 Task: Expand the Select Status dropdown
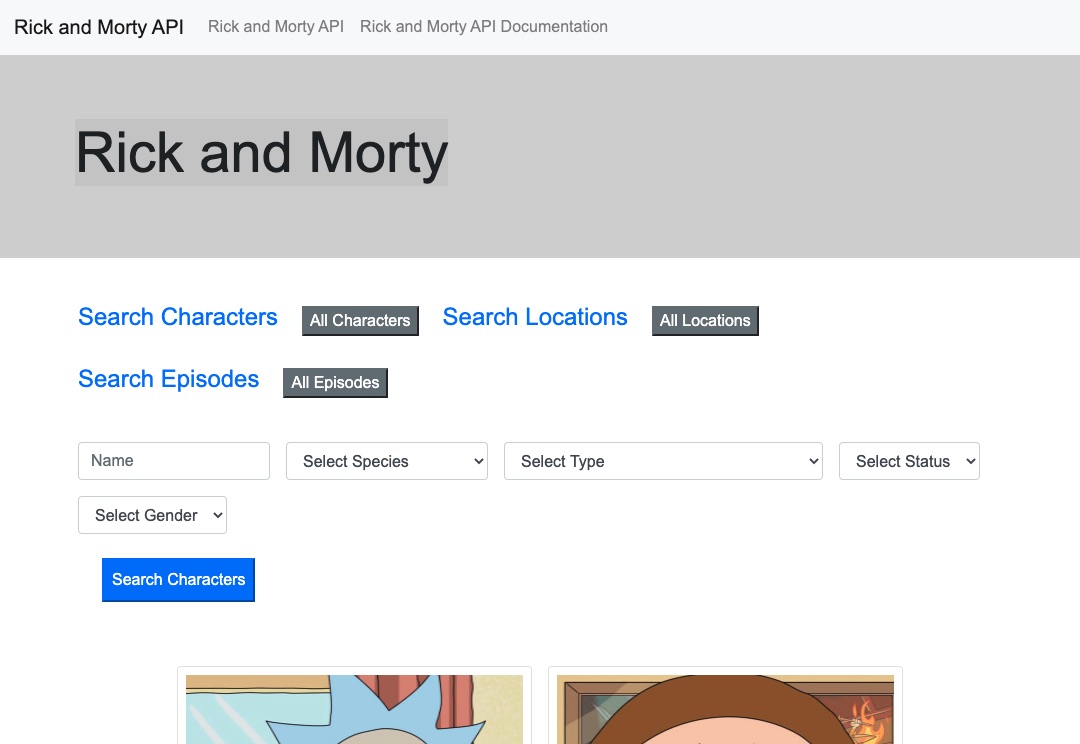(909, 461)
